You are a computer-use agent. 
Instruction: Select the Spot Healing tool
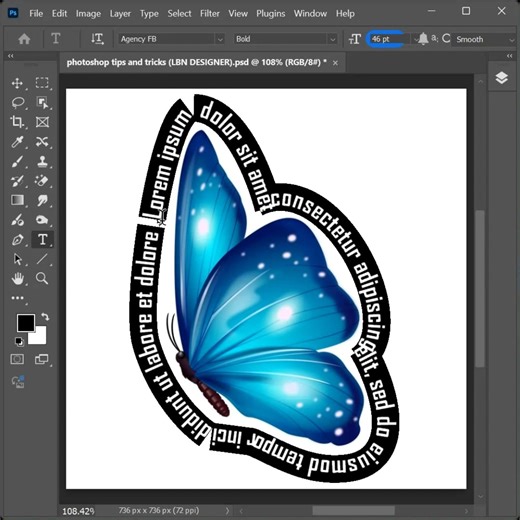tap(42, 142)
